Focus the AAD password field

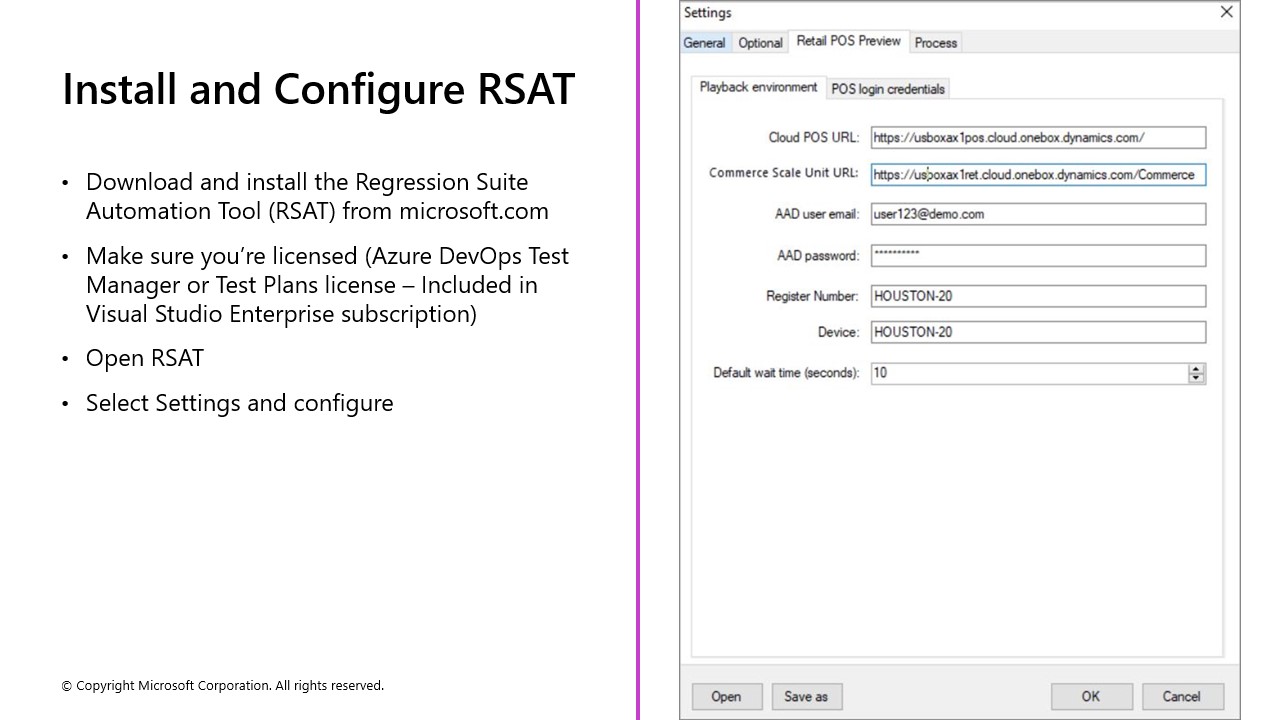(1038, 255)
